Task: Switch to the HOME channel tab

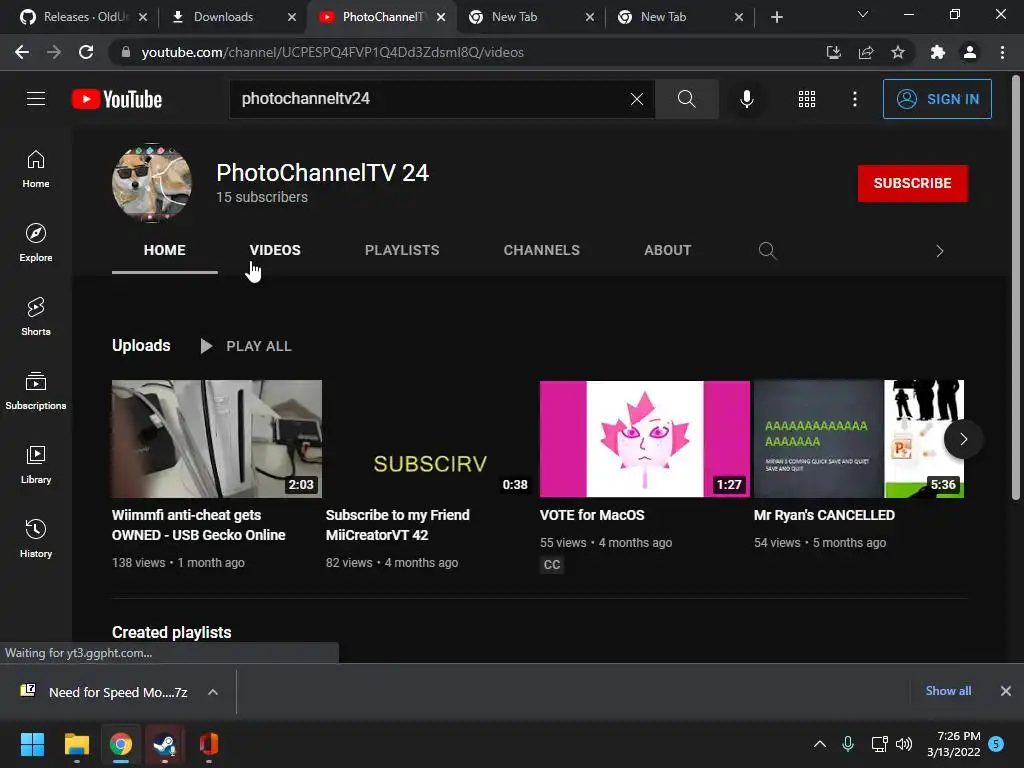Action: [x=165, y=250]
